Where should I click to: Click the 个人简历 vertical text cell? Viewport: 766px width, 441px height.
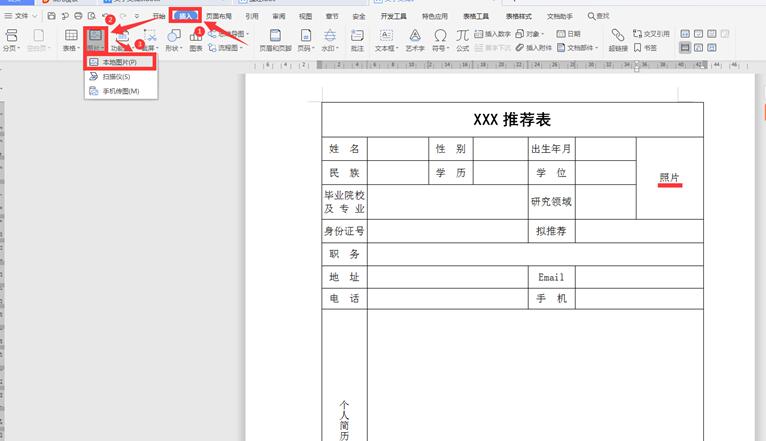click(x=344, y=375)
